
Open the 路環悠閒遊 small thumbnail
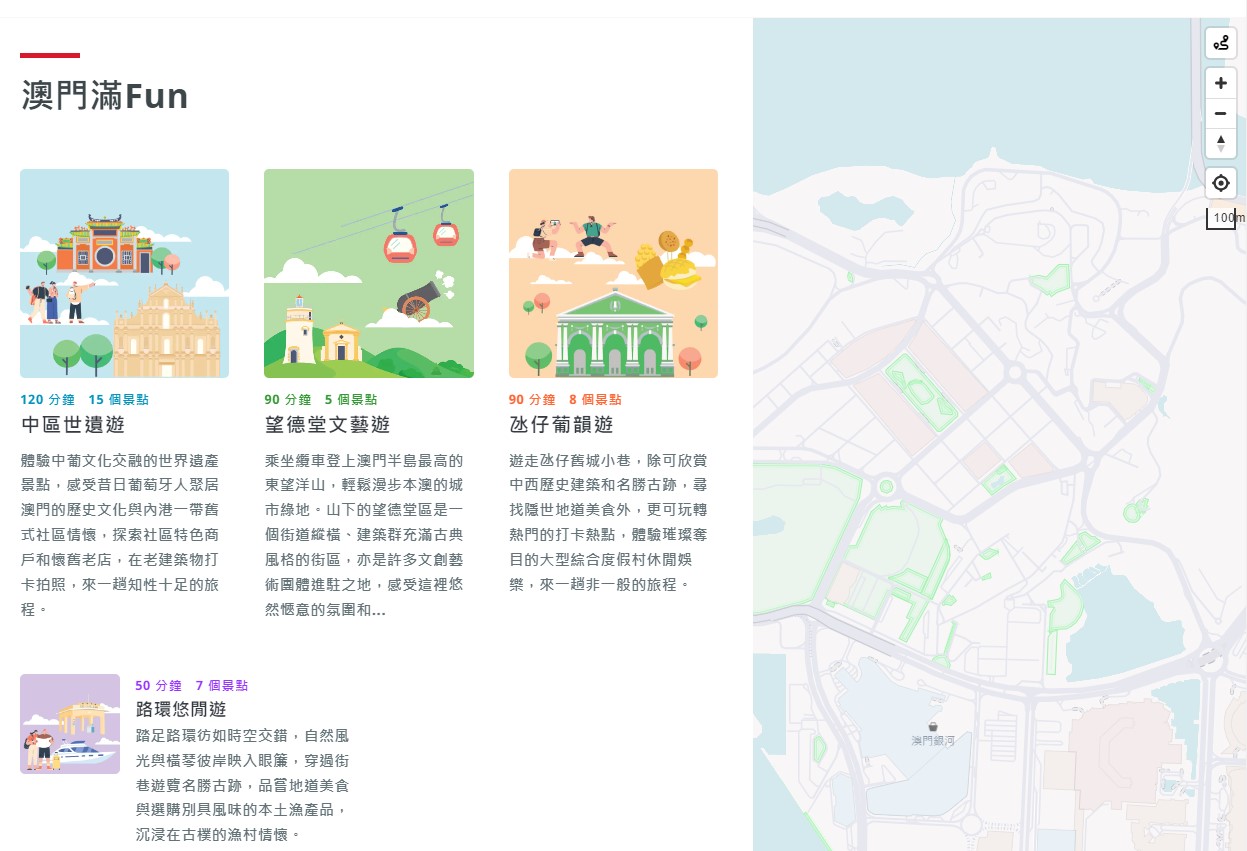pos(70,723)
